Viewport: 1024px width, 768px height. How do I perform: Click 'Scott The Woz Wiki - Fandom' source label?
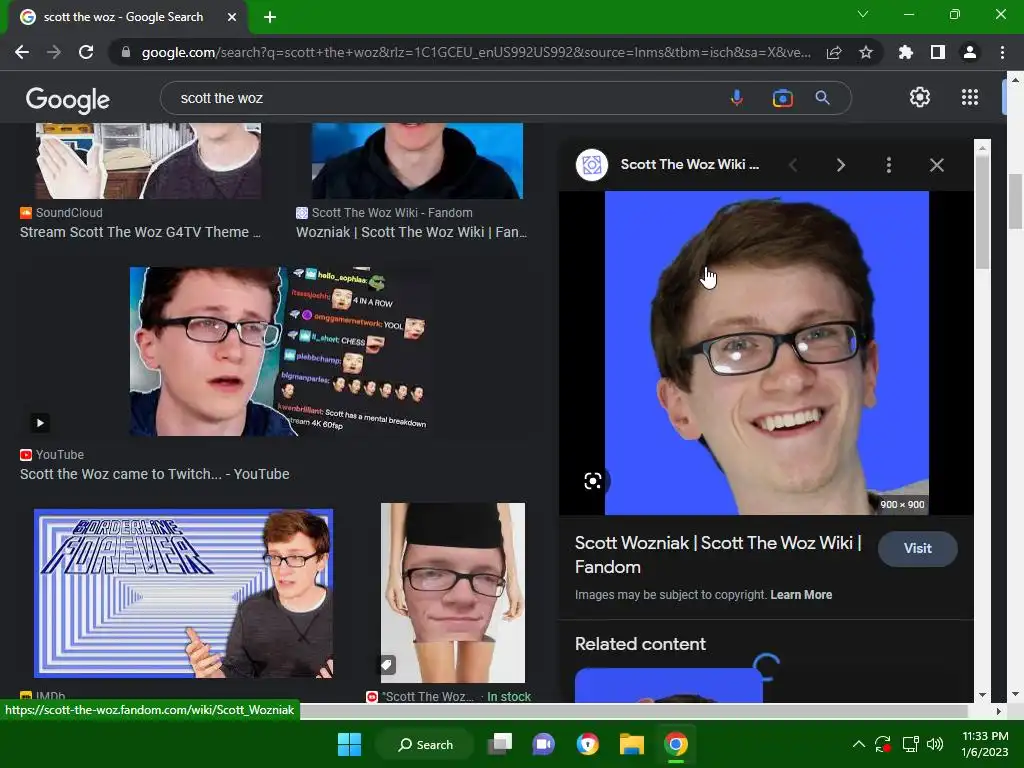click(x=392, y=213)
